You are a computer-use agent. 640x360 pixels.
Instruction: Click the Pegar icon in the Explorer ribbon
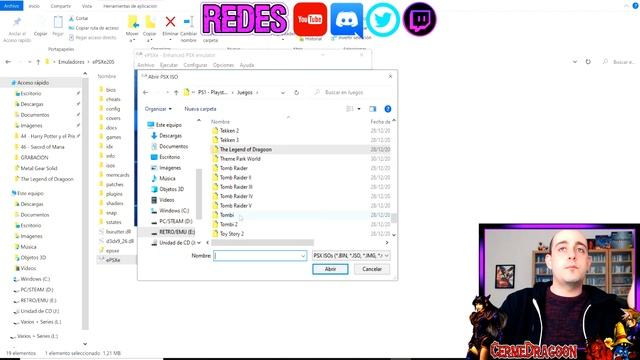pos(58,22)
